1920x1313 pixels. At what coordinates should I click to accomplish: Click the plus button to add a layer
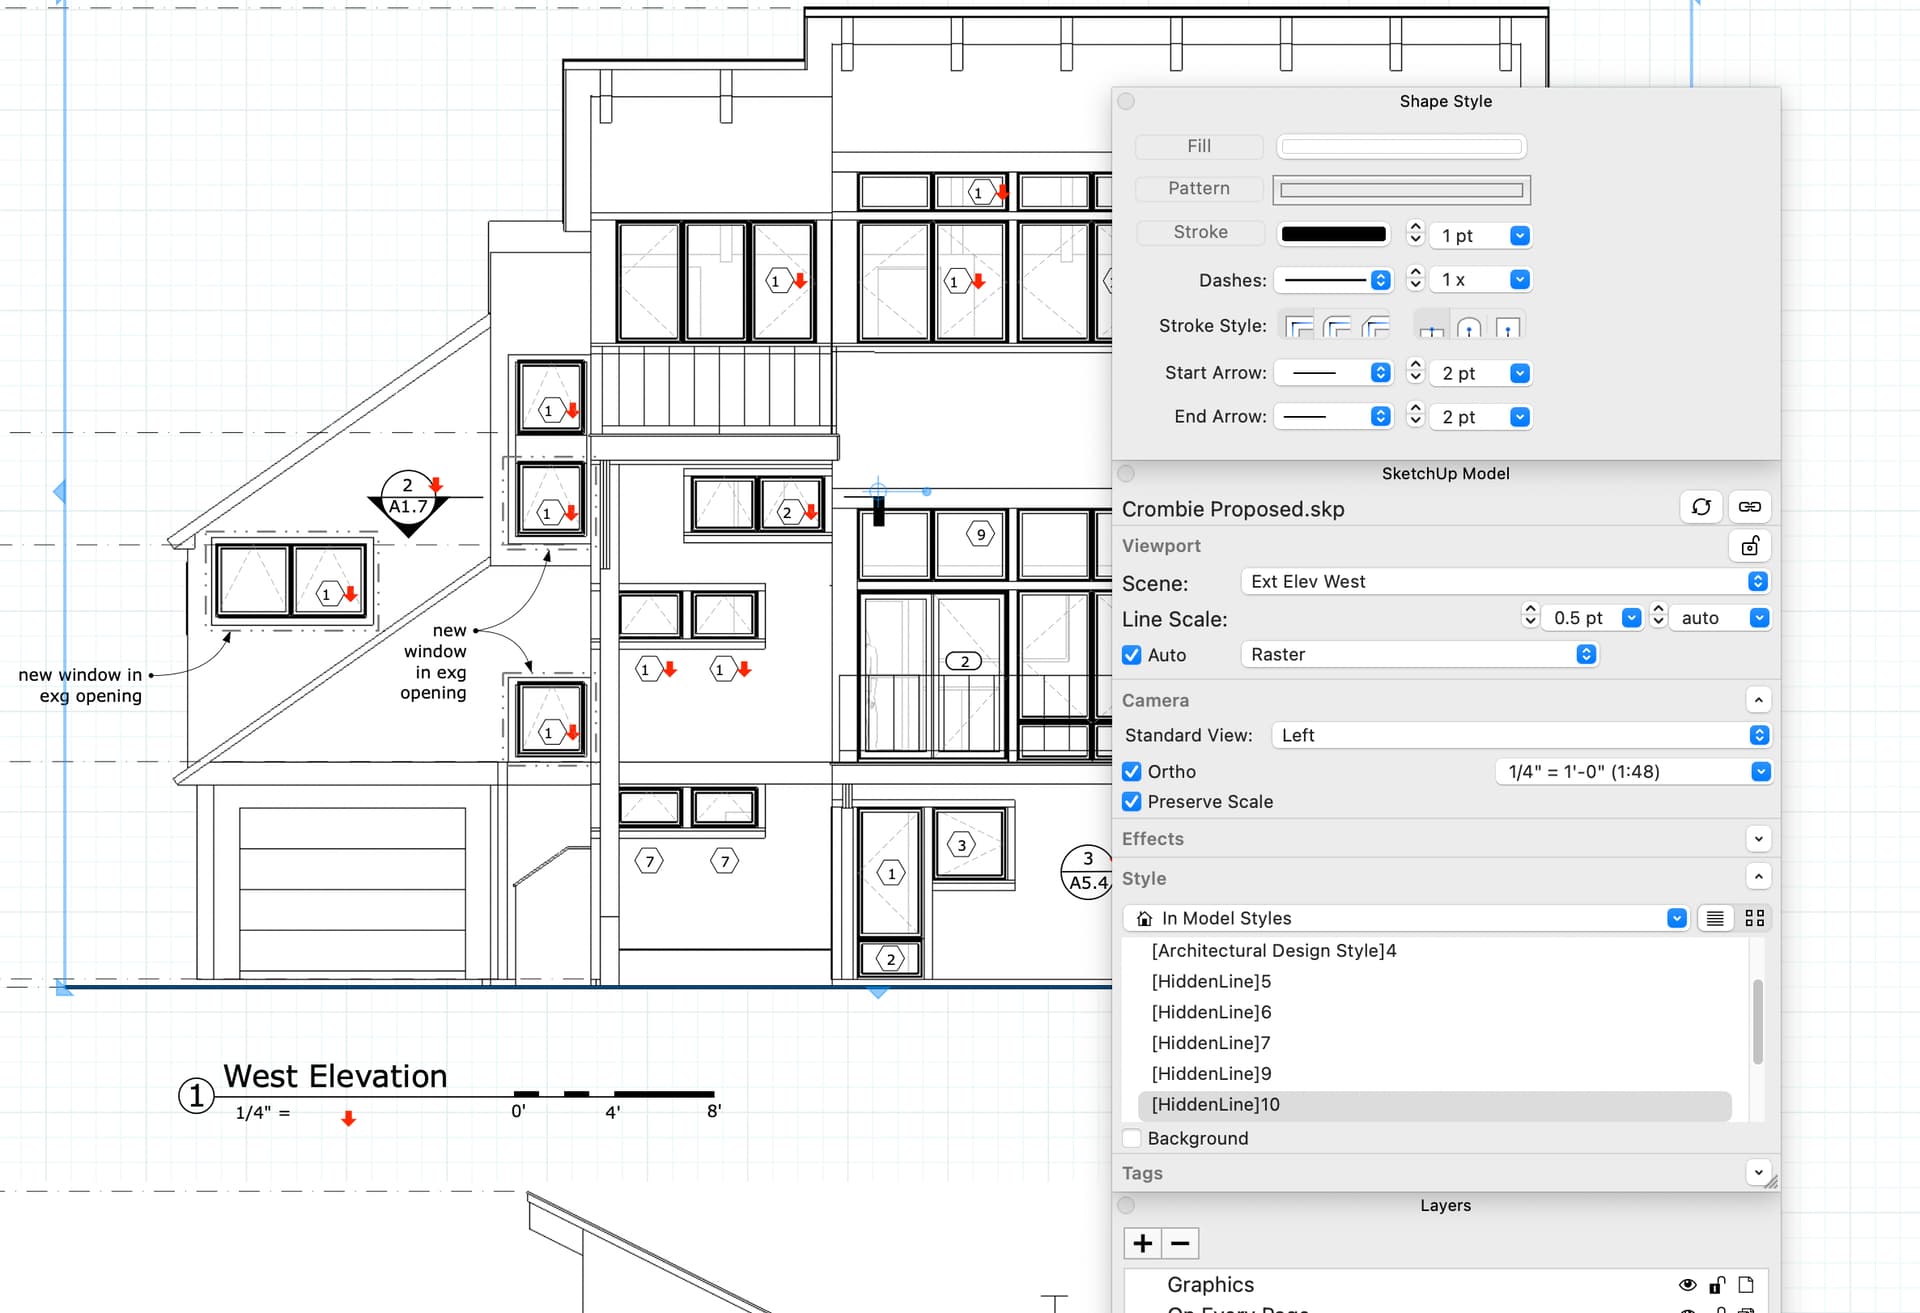1142,1242
